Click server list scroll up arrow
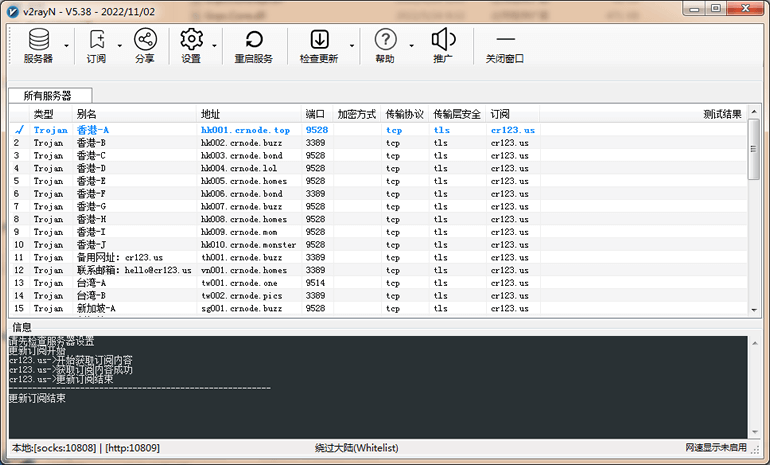The height and width of the screenshot is (465, 770). (x=754, y=112)
